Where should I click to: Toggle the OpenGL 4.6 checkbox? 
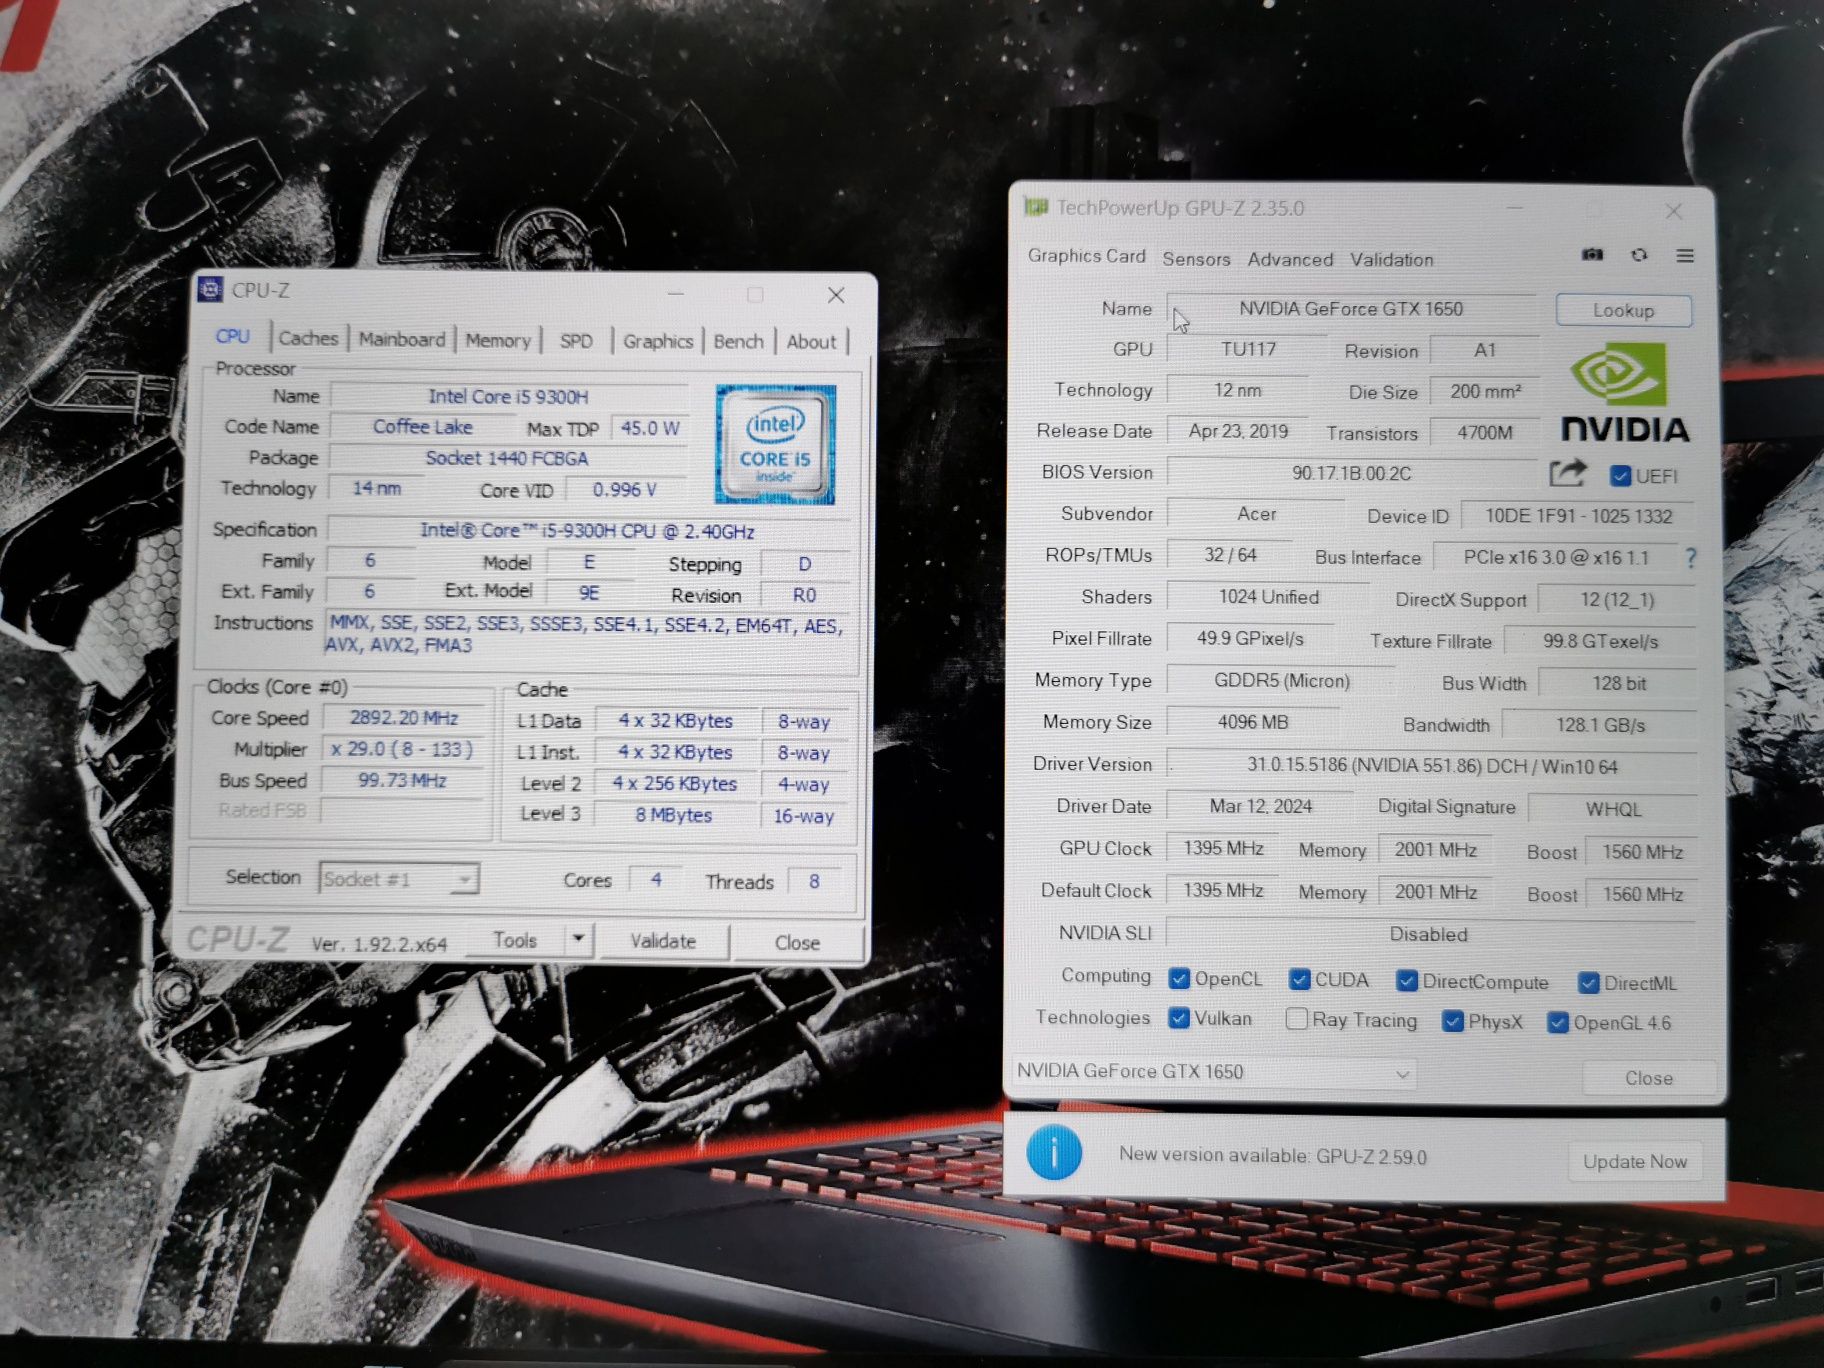1557,1022
